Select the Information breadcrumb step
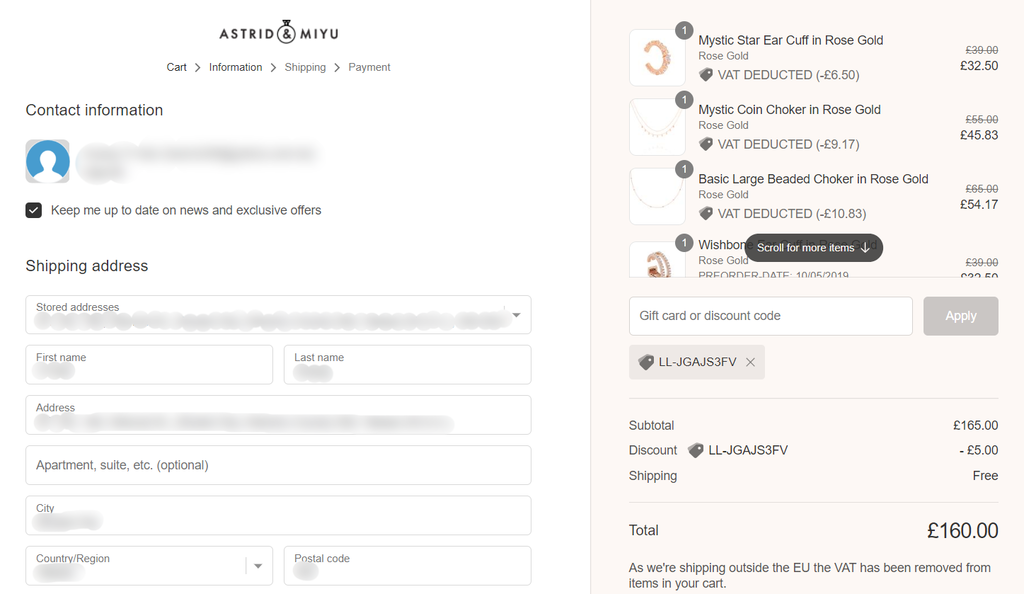 tap(235, 67)
